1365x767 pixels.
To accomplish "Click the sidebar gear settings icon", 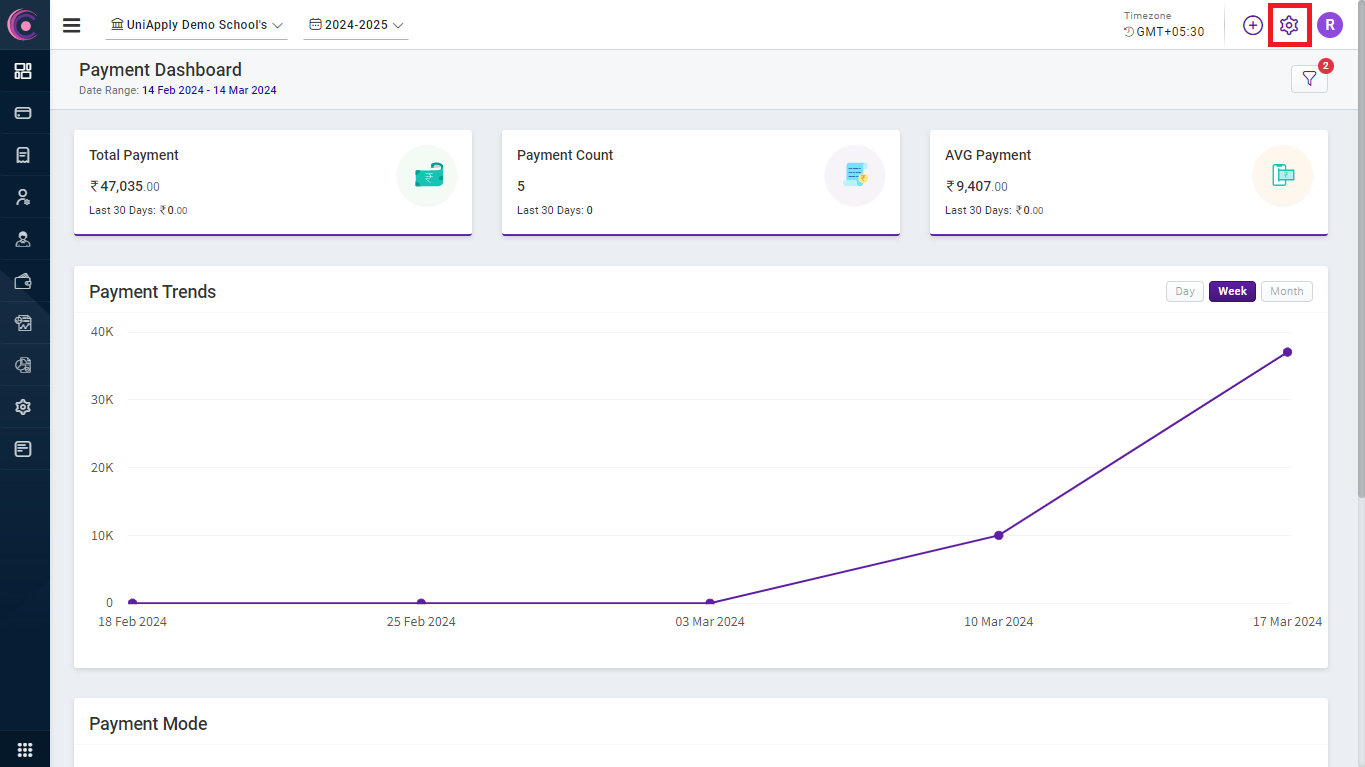I will 23,407.
